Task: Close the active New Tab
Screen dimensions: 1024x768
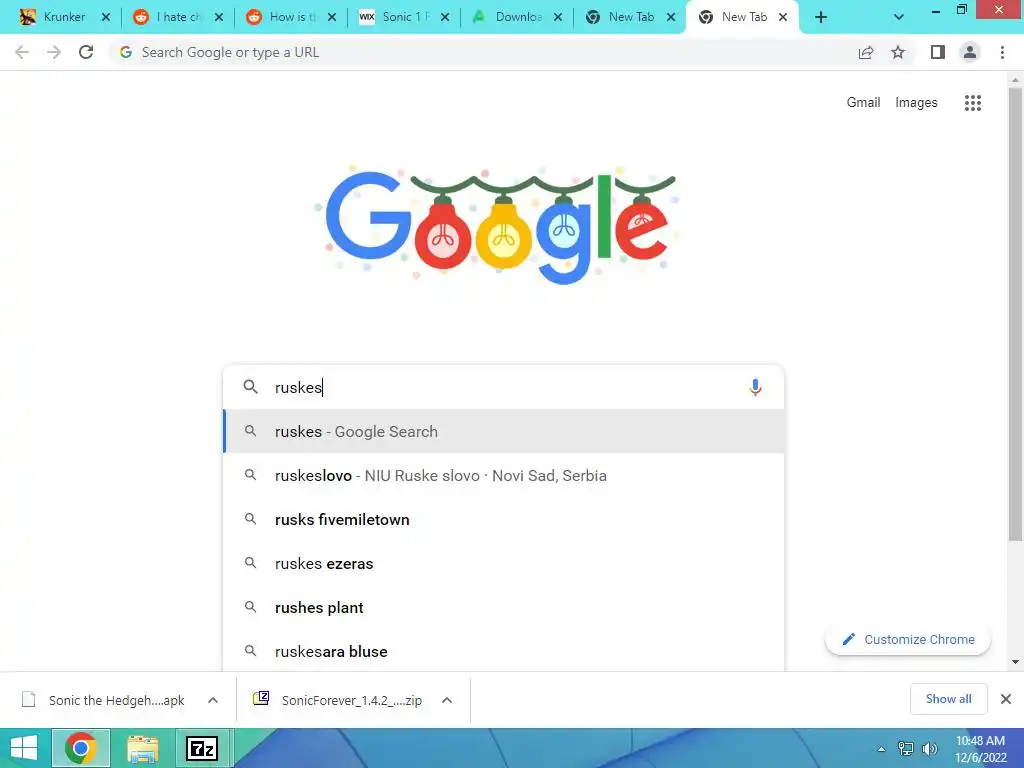Action: click(x=783, y=18)
